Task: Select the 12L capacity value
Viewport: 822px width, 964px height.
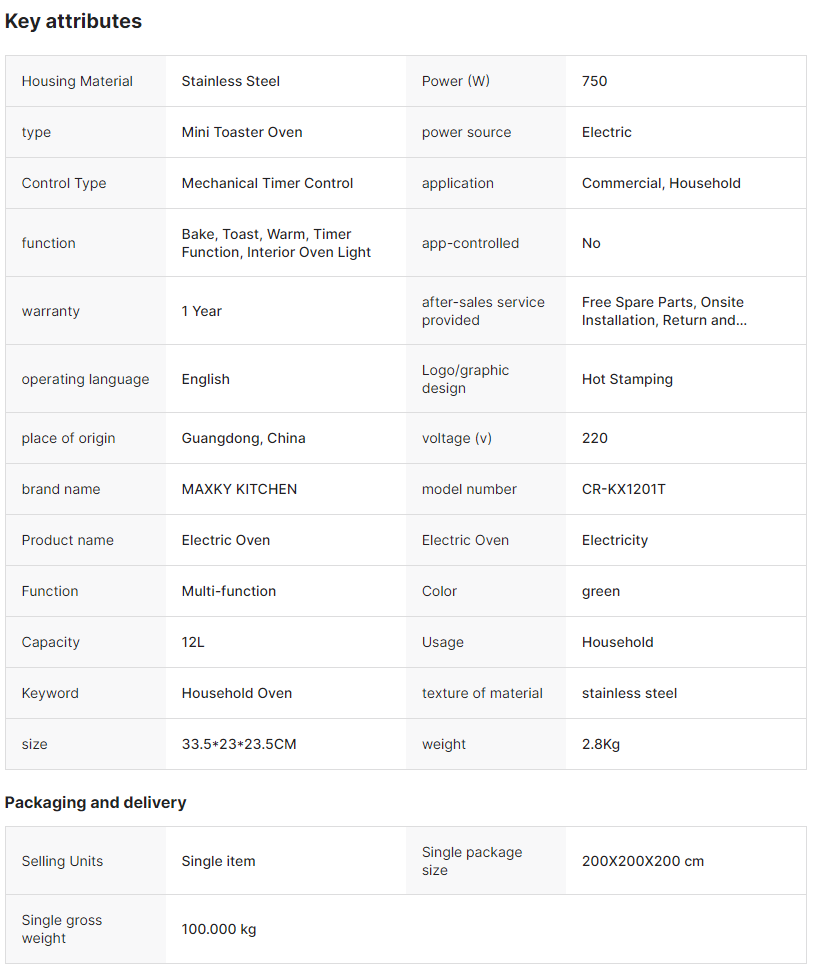Action: [193, 642]
